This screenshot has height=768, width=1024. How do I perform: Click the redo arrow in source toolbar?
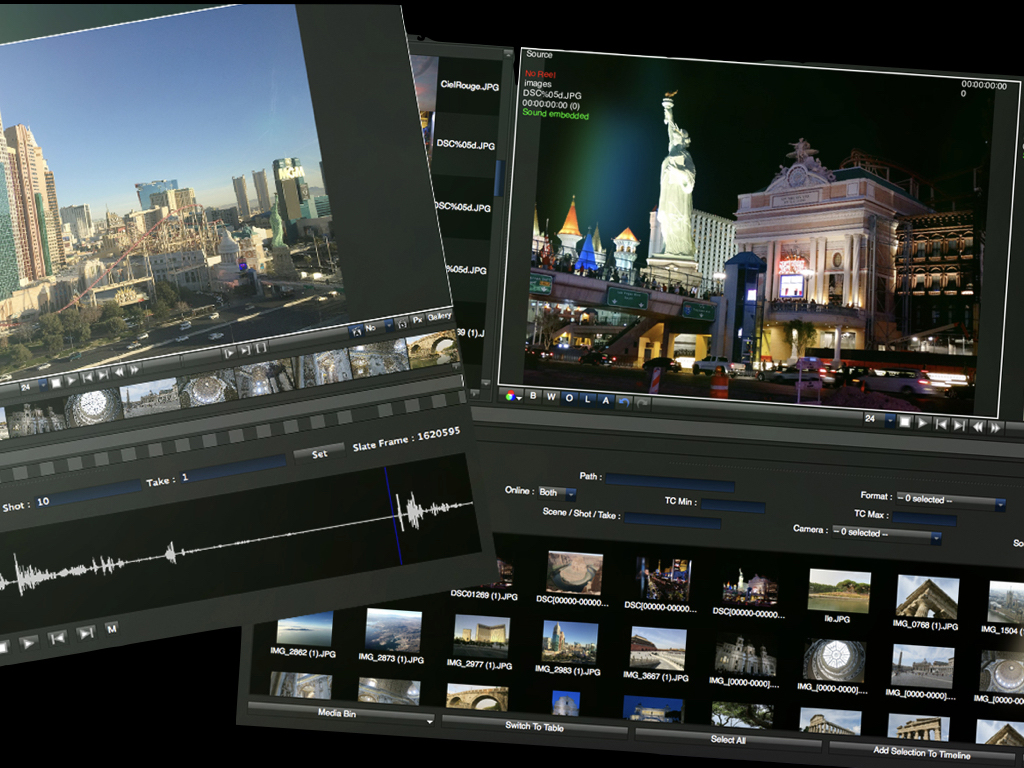click(642, 403)
